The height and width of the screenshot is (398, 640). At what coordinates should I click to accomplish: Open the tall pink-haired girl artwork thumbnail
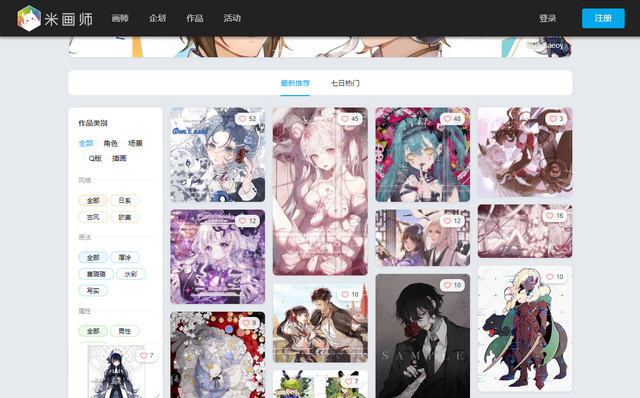pos(320,191)
